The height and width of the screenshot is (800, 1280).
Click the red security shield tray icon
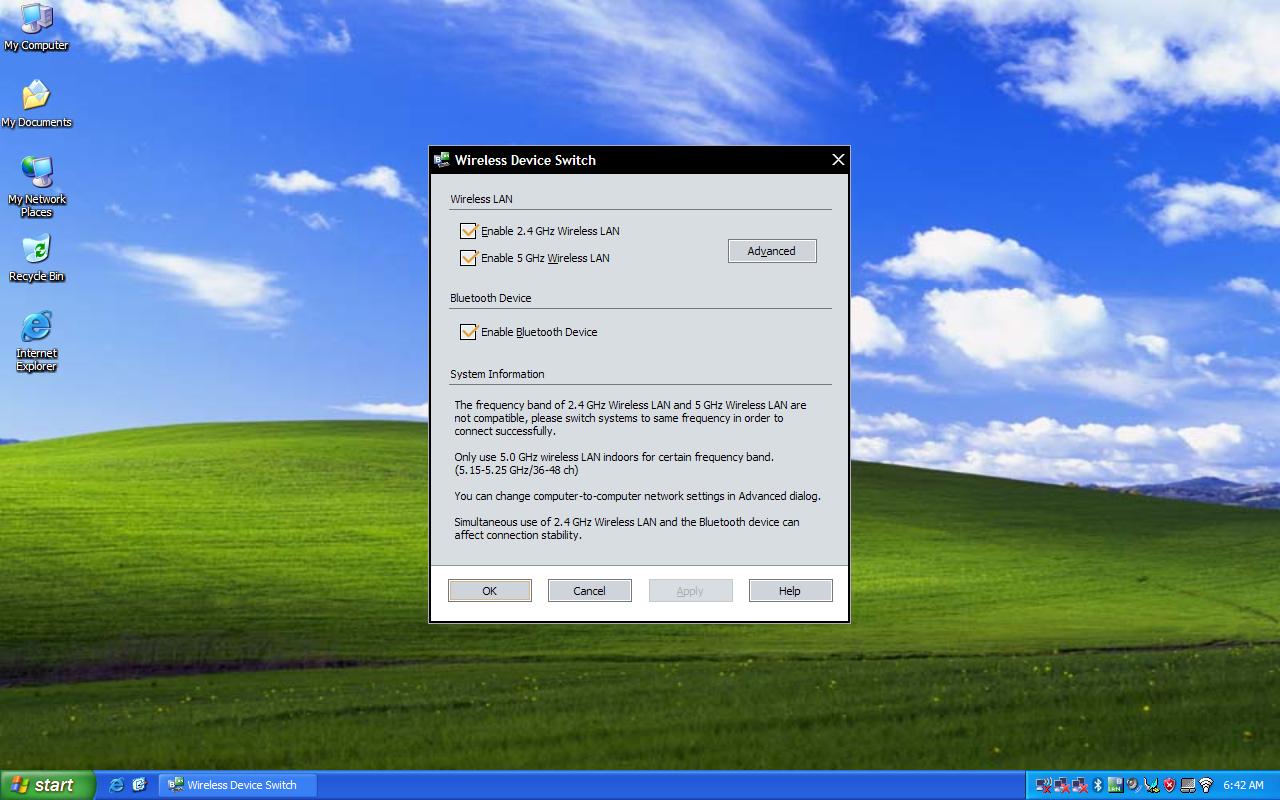click(x=1169, y=785)
